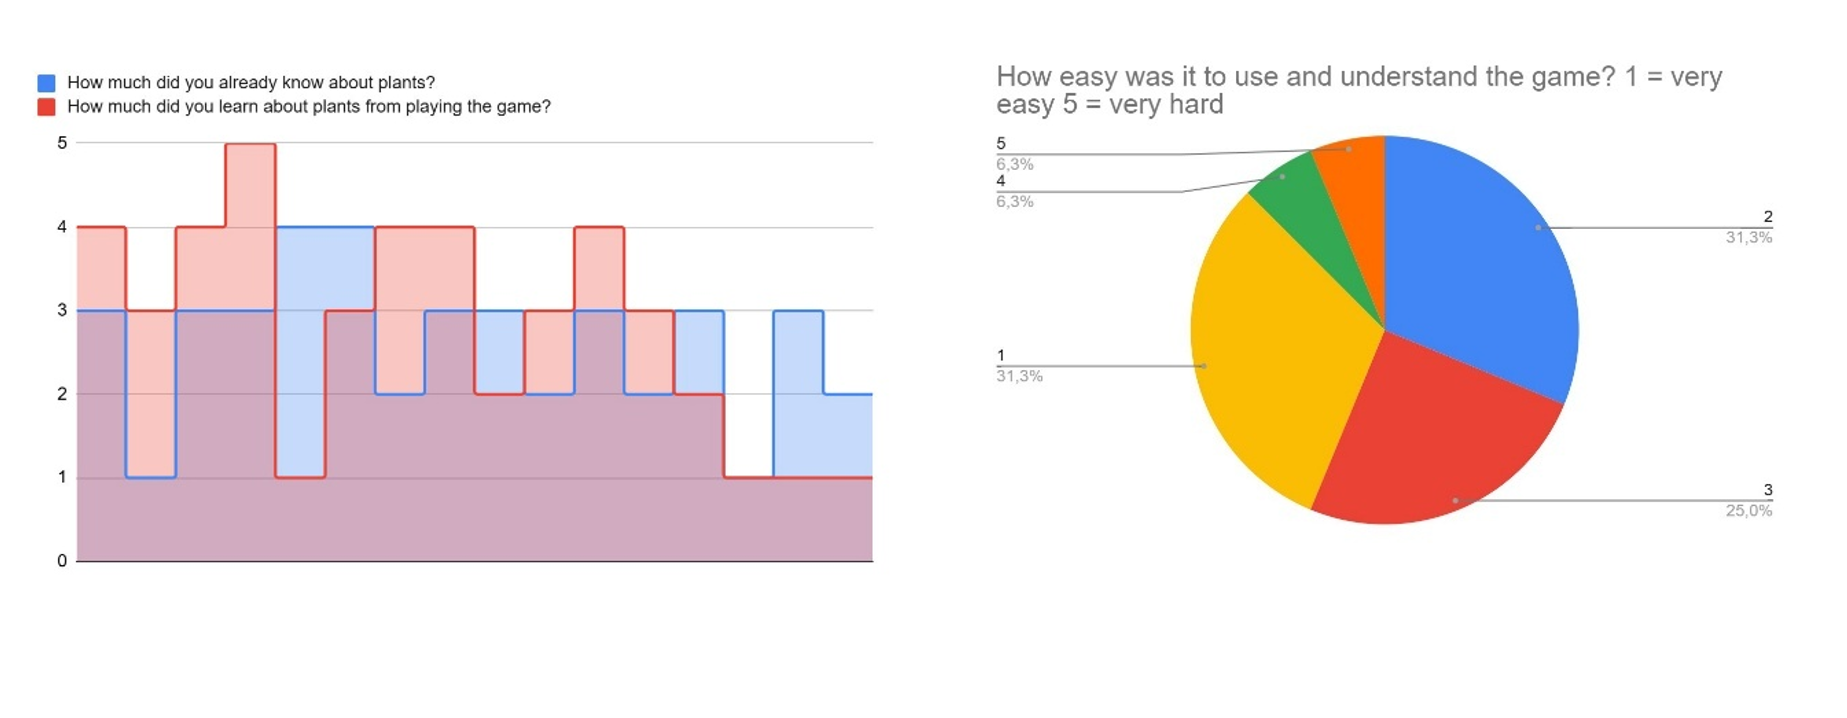1847x718 pixels.
Task: Select the blue pie slice
Action: (x=1480, y=260)
